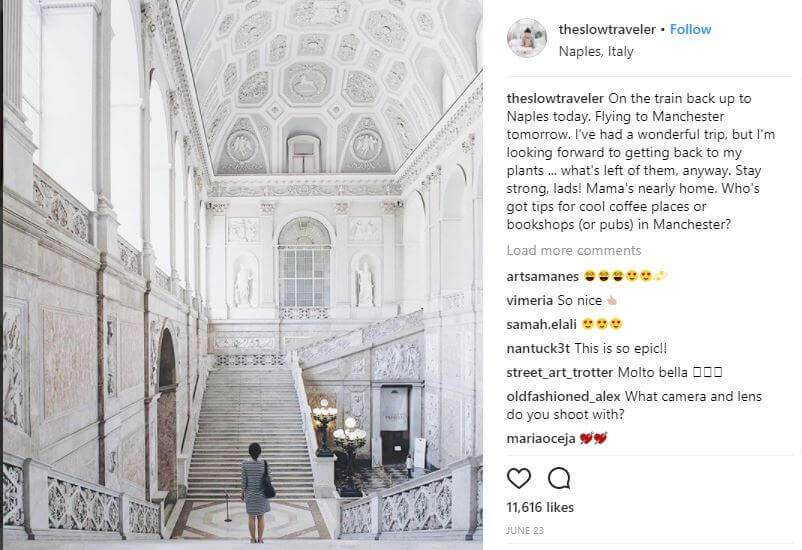Viewport: 802px width, 550px height.
Task: Click the caption text about Manchester
Action: pyautogui.click(x=641, y=161)
